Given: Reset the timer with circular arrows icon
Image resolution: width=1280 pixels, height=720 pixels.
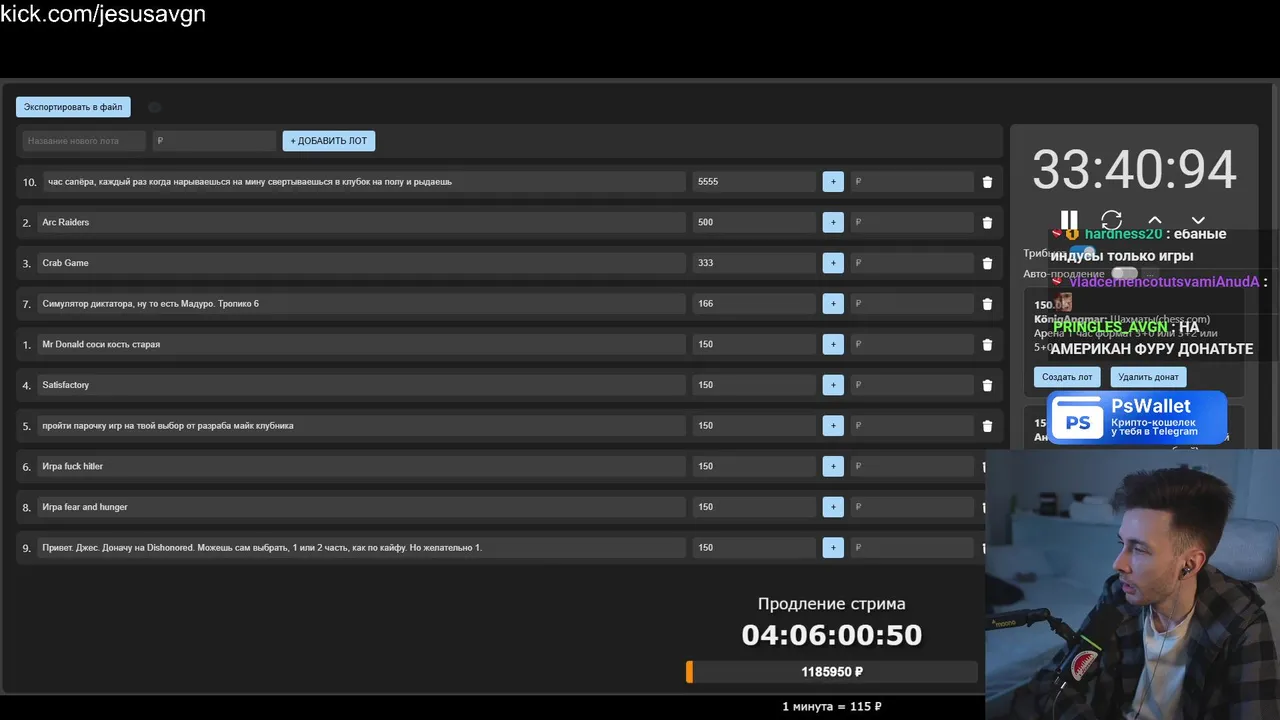Looking at the screenshot, I should tap(1112, 220).
